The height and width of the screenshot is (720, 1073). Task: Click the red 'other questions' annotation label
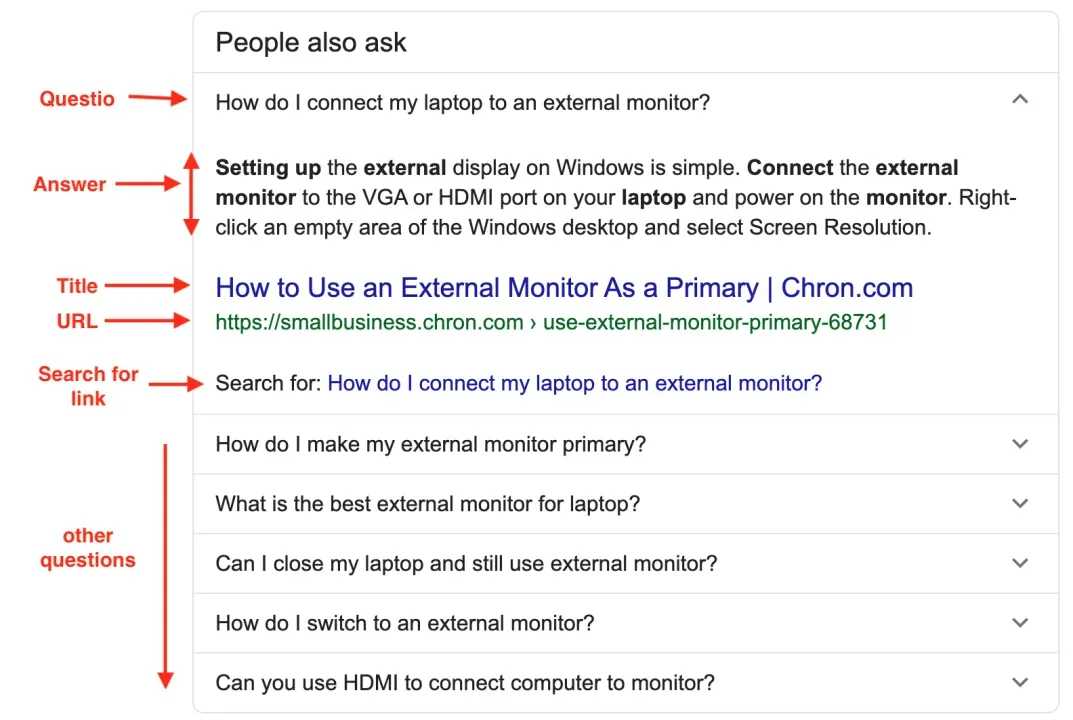coord(88,548)
